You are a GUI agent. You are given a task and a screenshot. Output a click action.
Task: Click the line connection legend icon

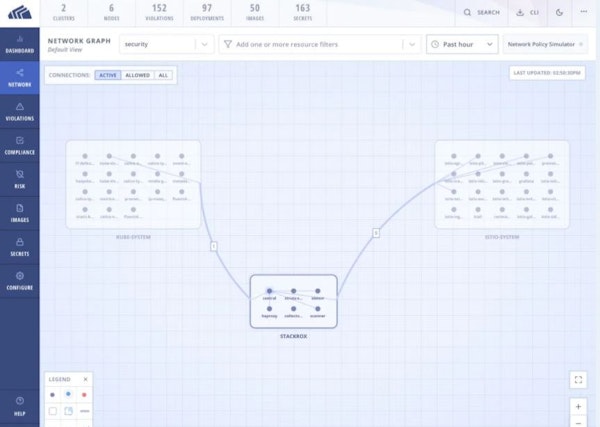coord(85,411)
